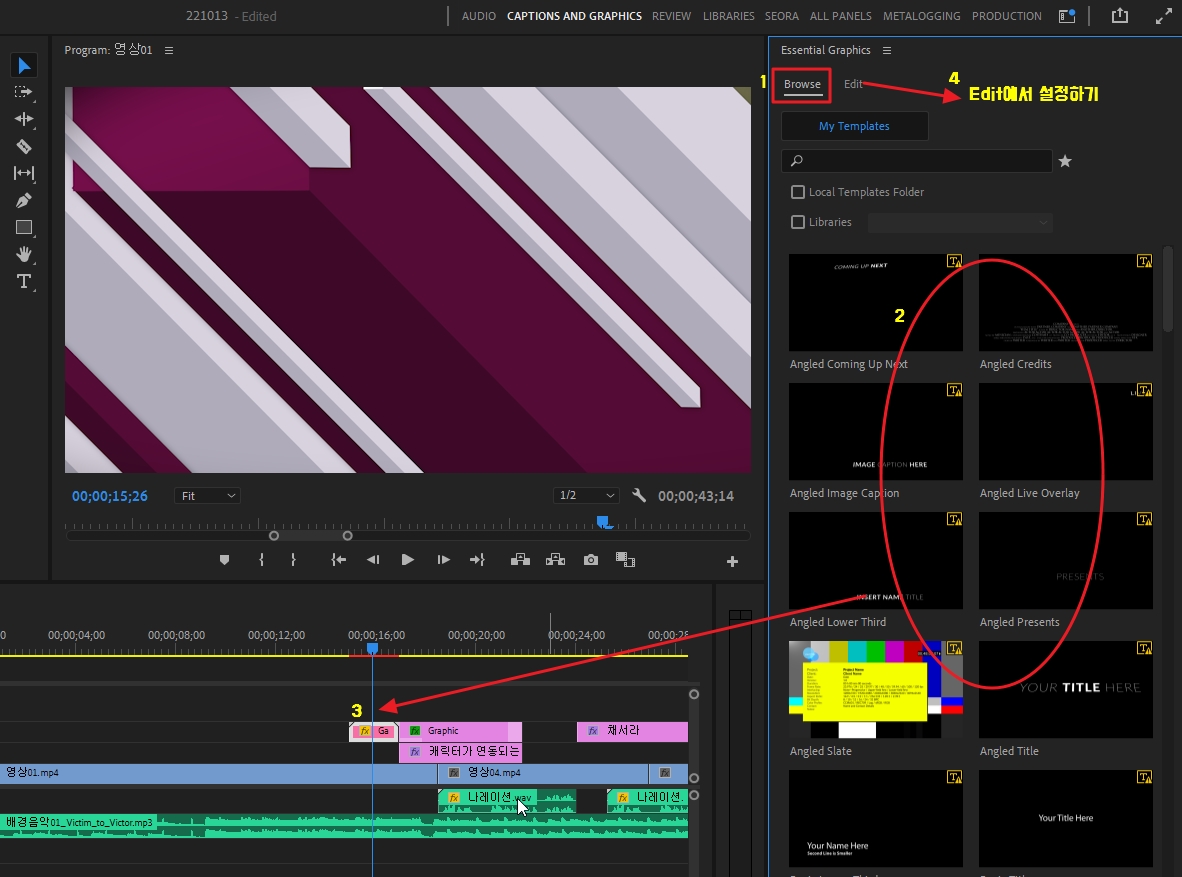The height and width of the screenshot is (877, 1182).
Task: Open the Workspaces icon in header
Action: pyautogui.click(x=1067, y=16)
